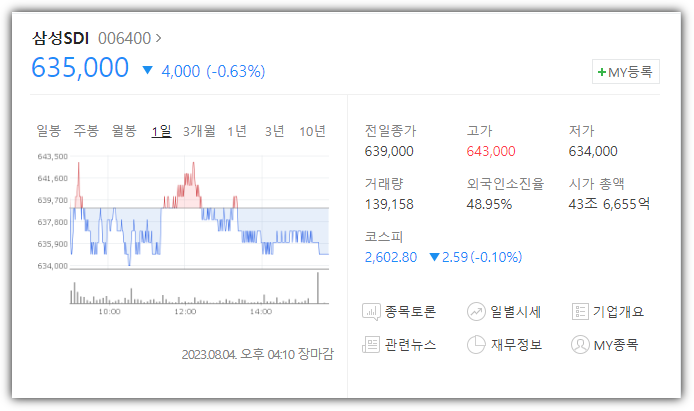Open the 일별시세 trend chart icon
Viewport: 694px width, 411px height.
[x=476, y=311]
